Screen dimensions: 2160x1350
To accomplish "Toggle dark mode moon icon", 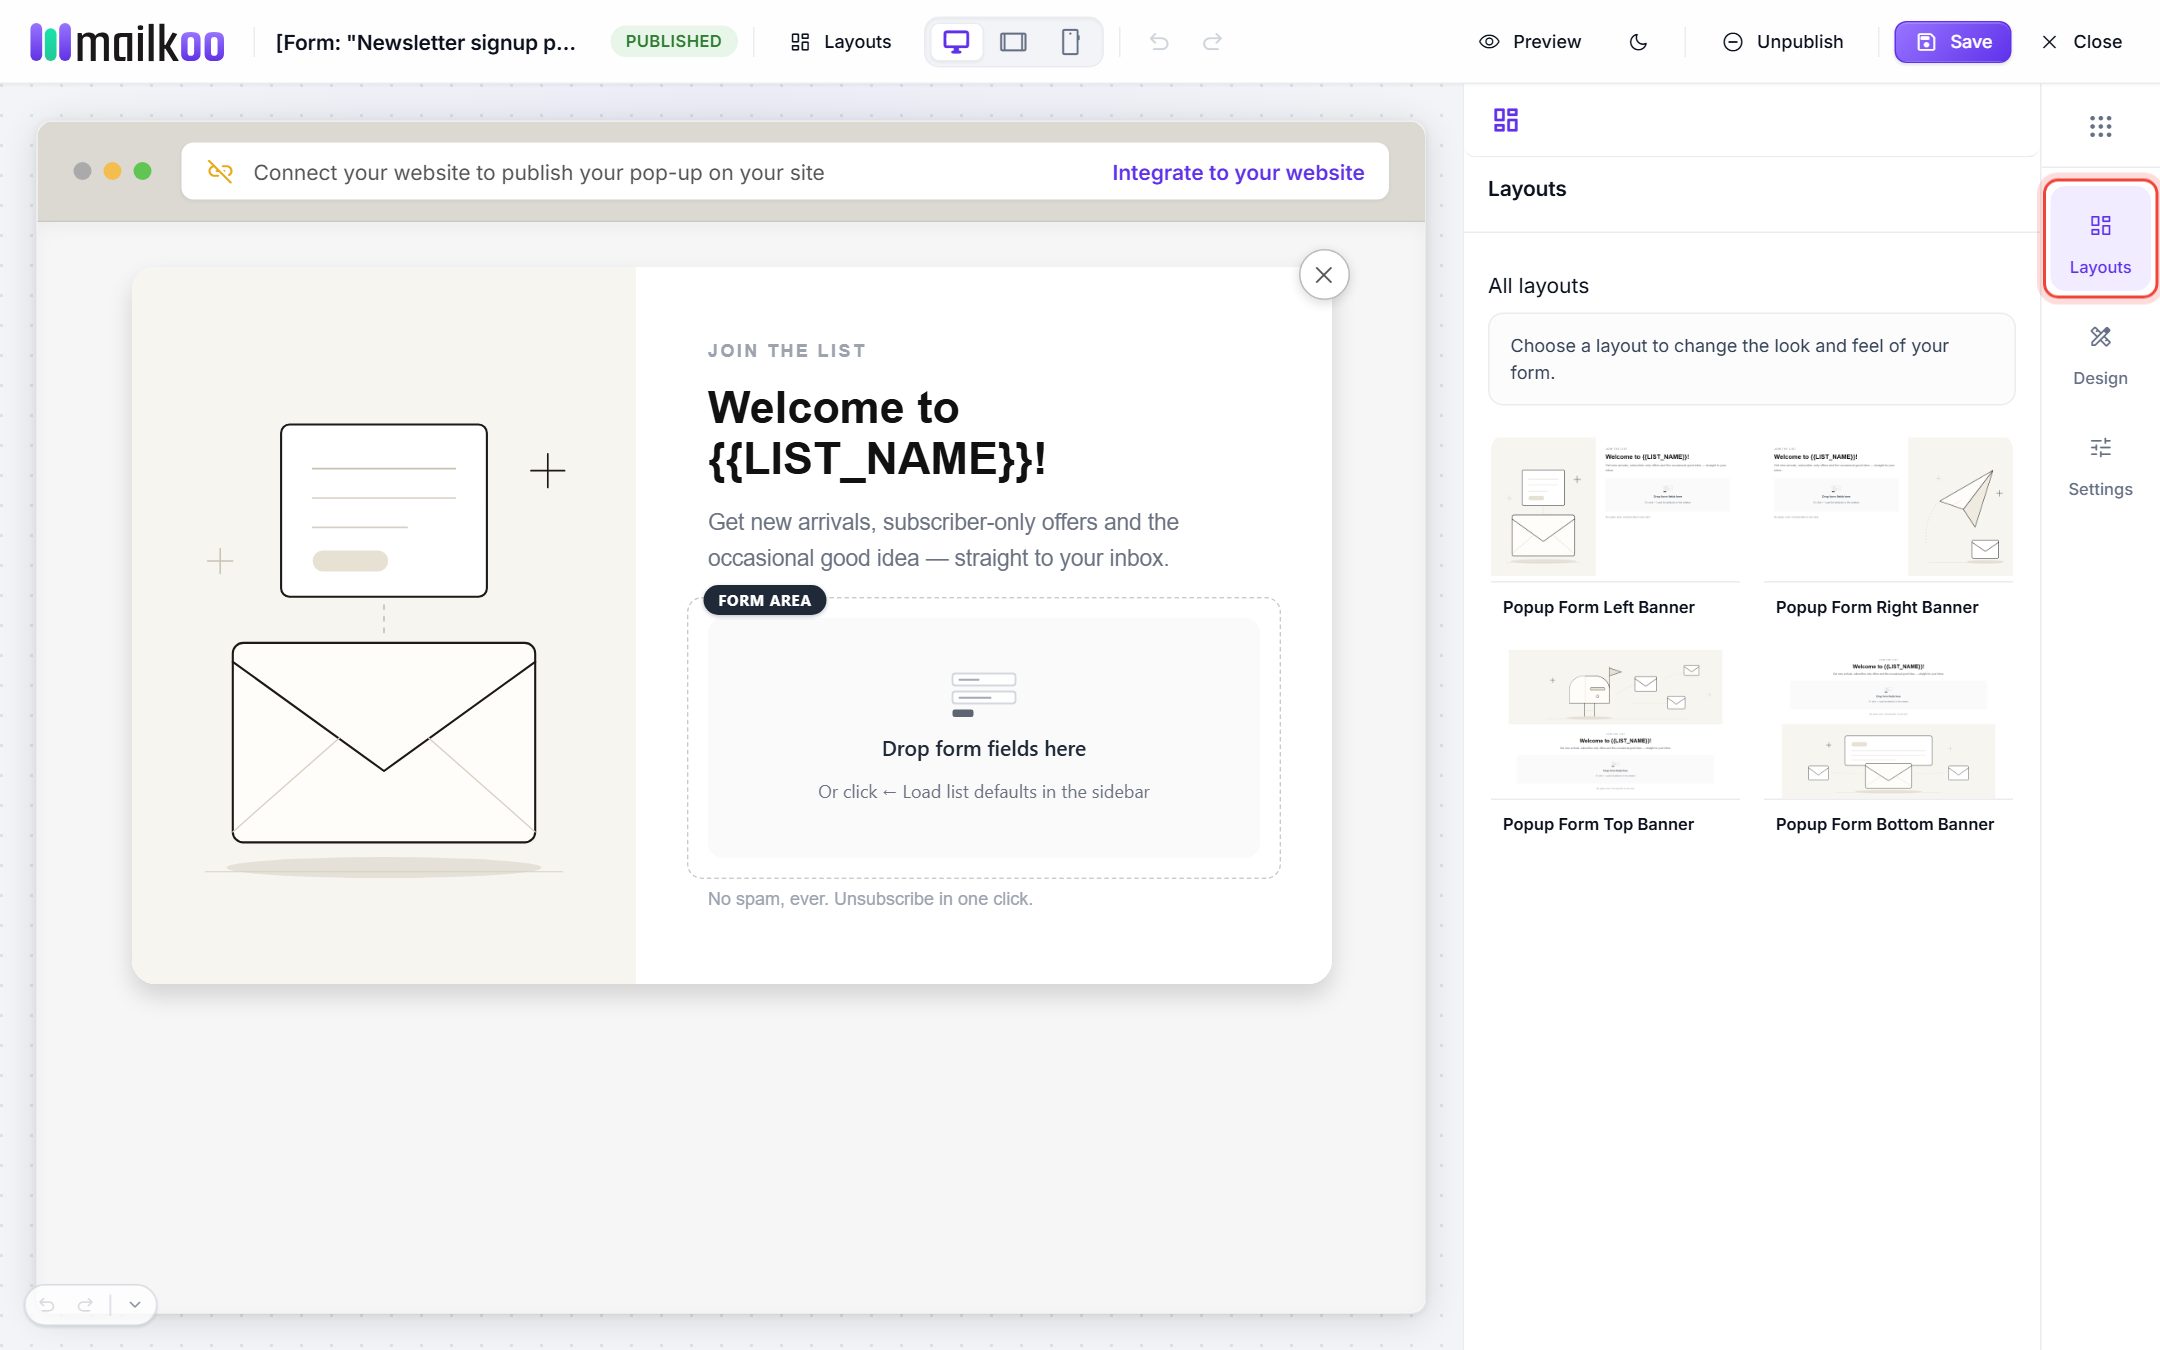I will coord(1638,42).
